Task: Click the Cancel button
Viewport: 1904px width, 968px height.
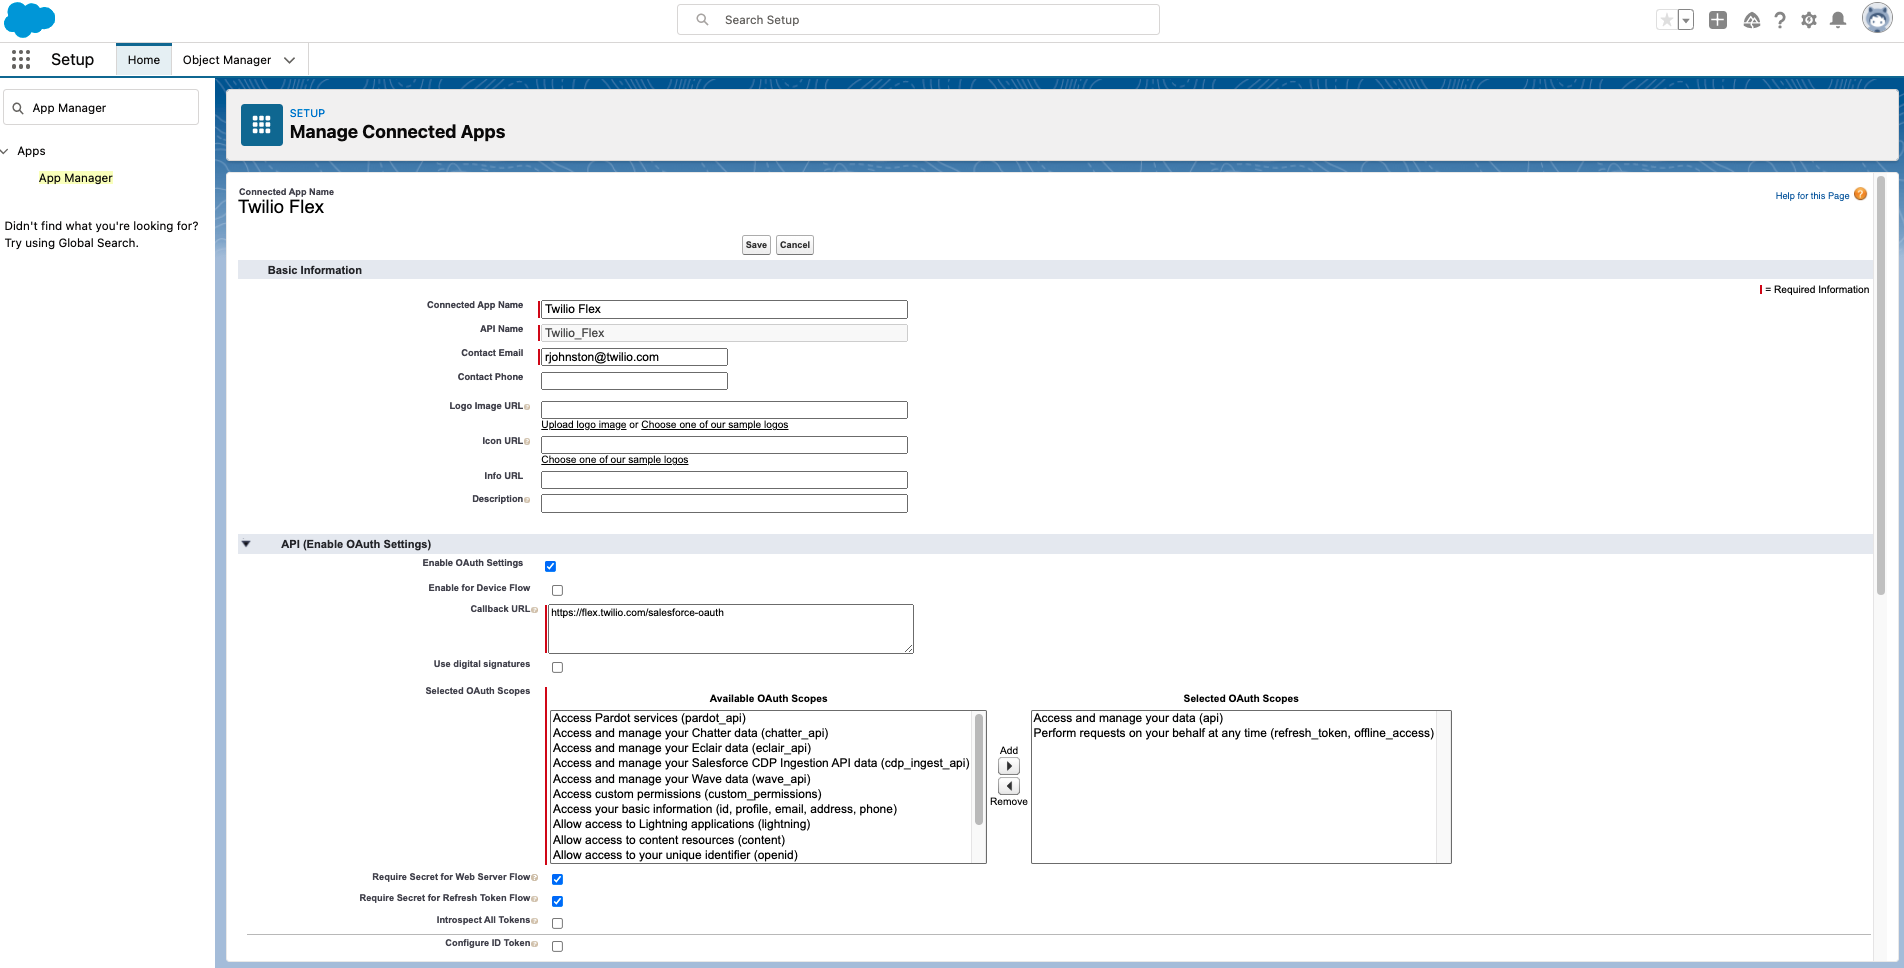Action: click(x=795, y=245)
